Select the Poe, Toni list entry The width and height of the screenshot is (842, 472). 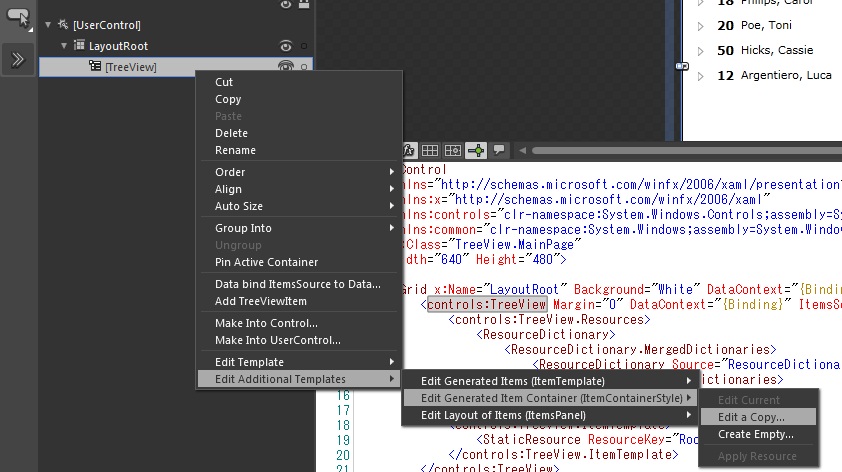click(x=766, y=25)
